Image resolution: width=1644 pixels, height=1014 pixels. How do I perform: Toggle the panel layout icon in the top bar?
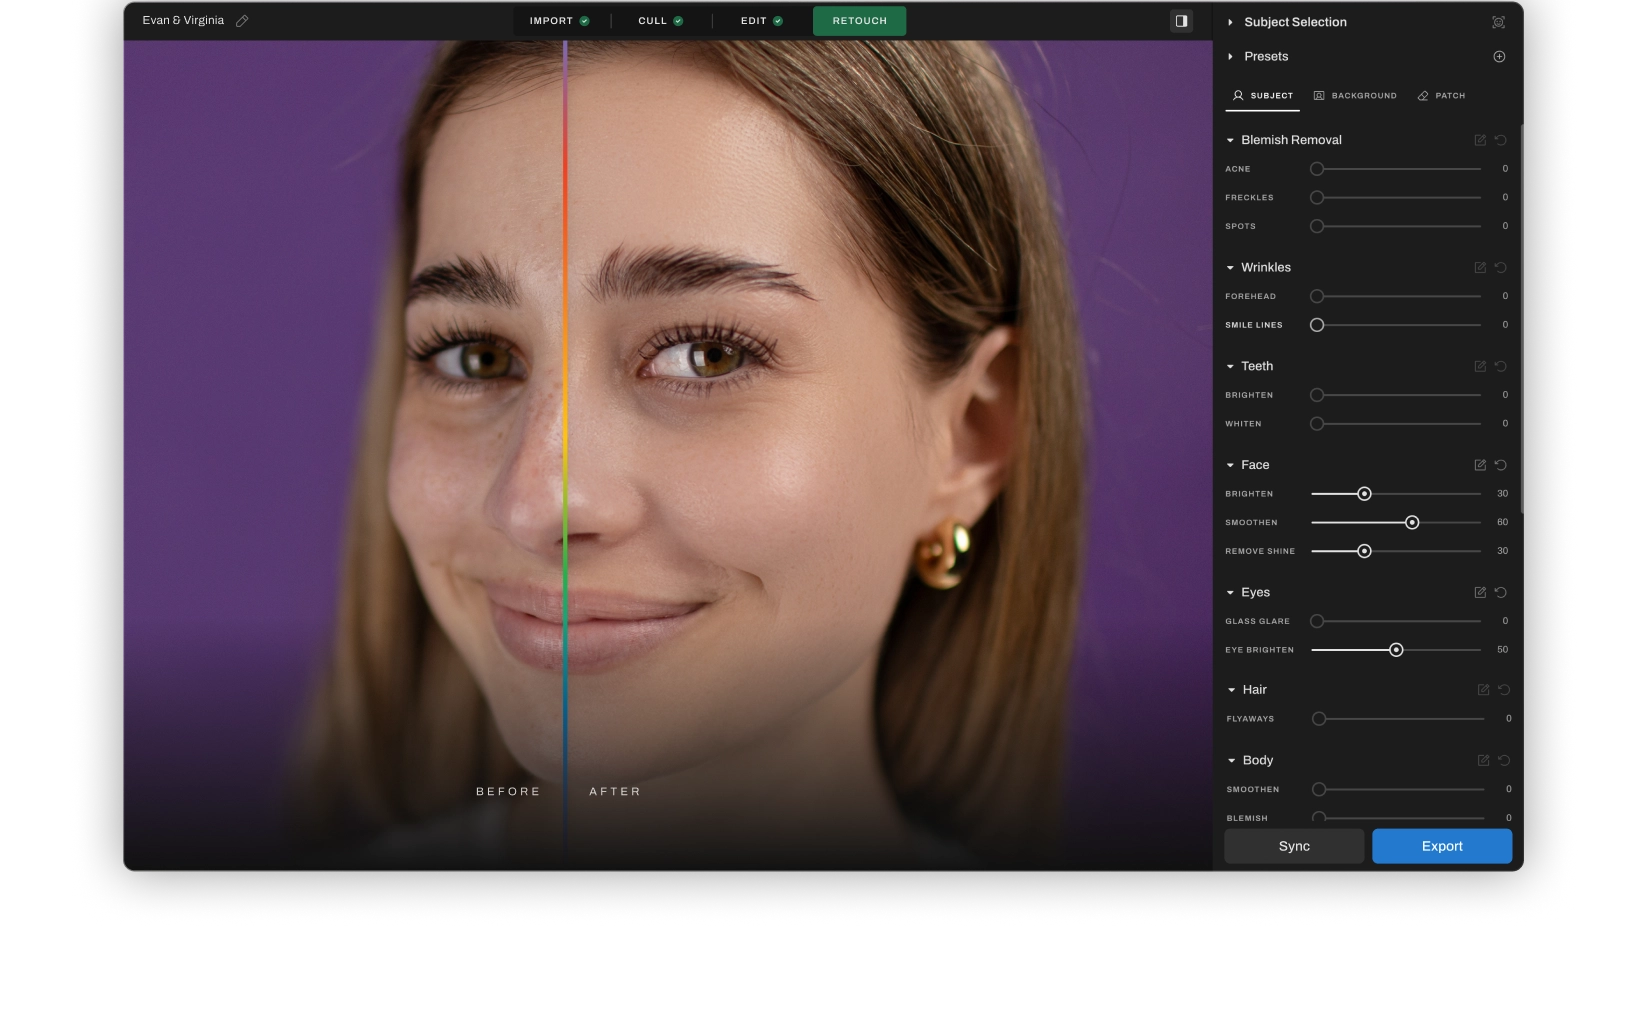point(1181,20)
